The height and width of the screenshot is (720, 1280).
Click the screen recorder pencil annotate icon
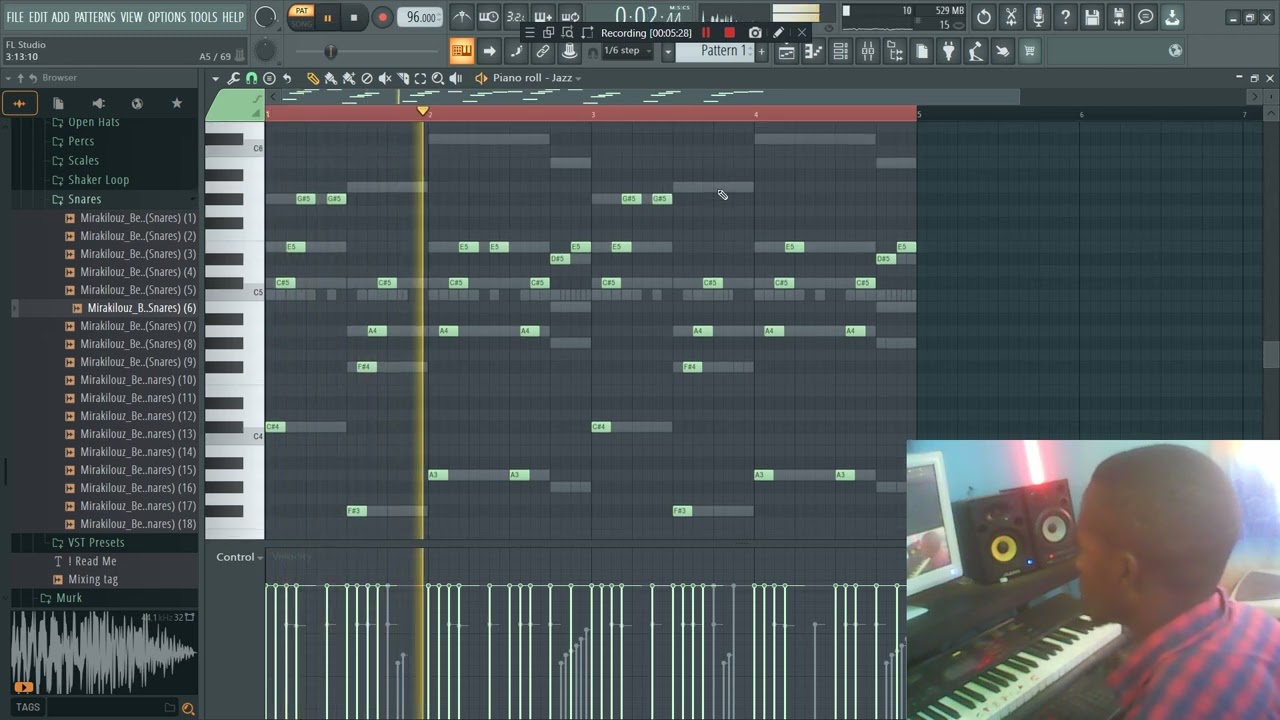[x=778, y=33]
